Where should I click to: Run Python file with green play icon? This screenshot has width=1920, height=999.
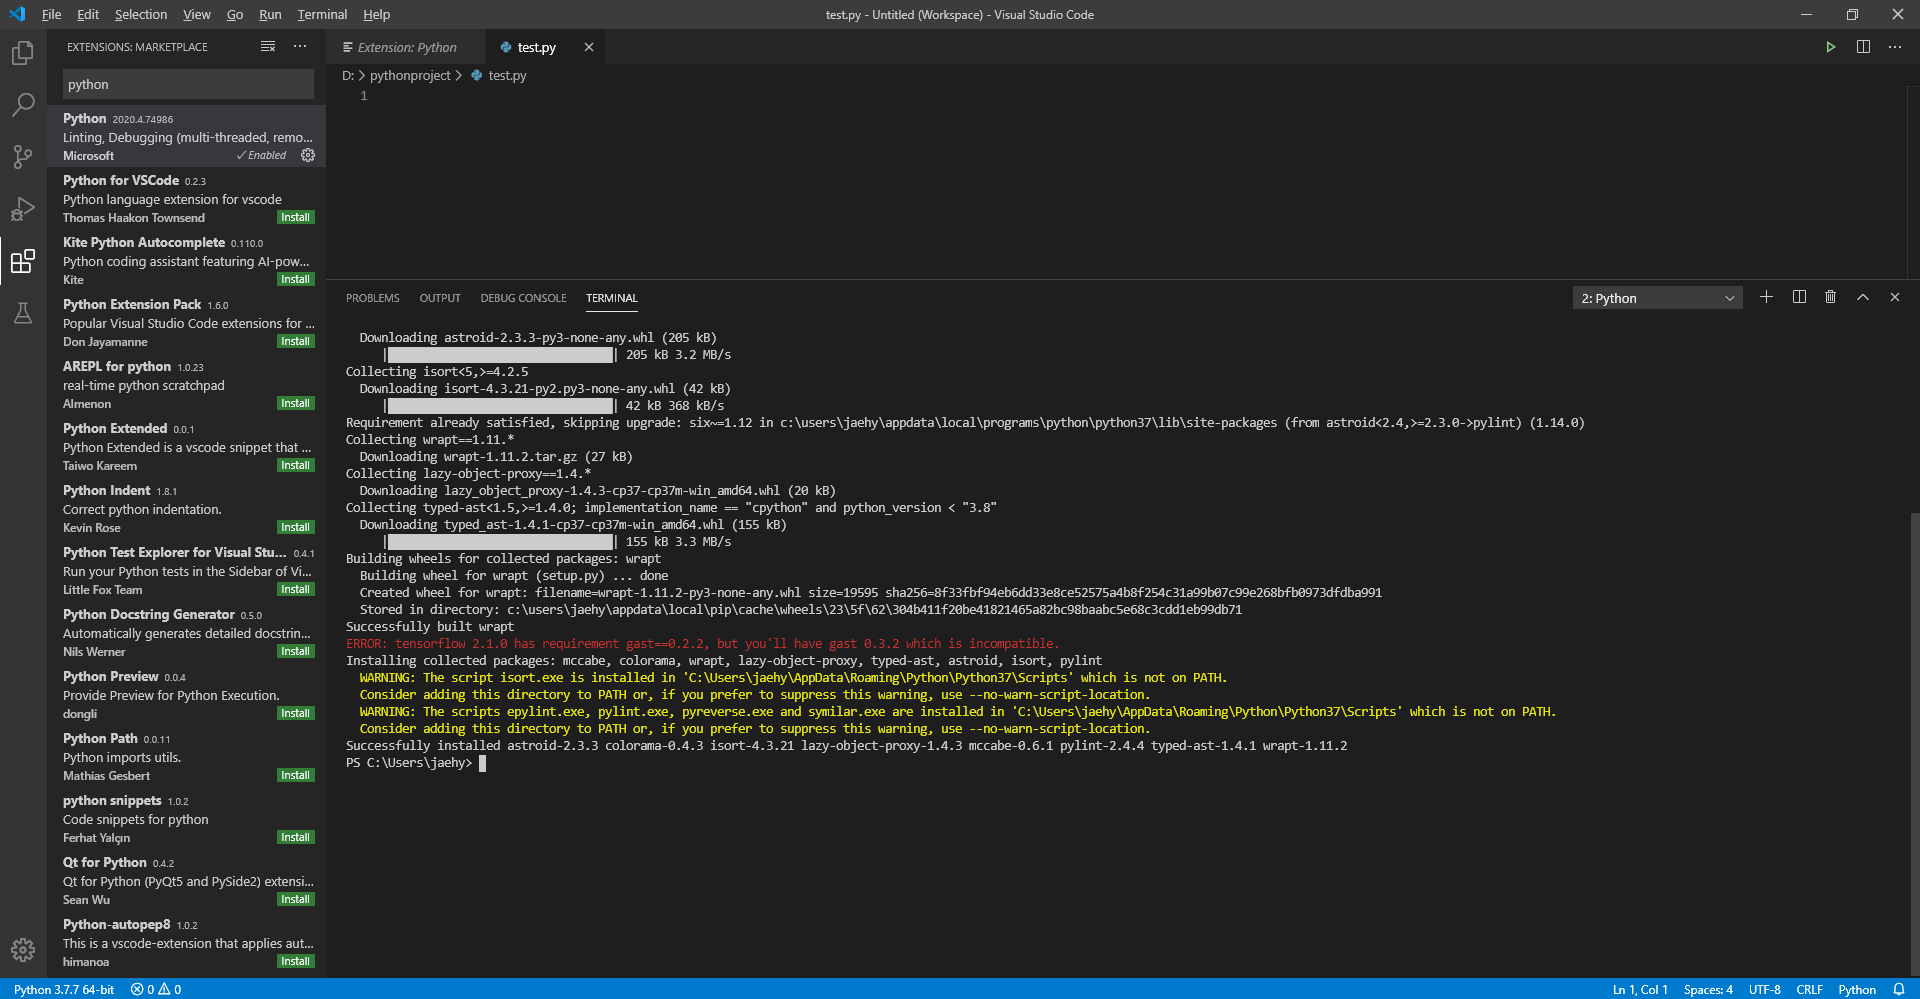1830,47
